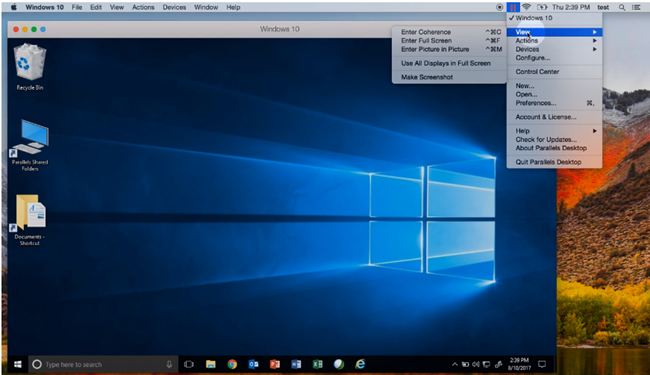Click the Parallels icon in Mac menu bar
This screenshot has width=650, height=375.
coord(513,7)
